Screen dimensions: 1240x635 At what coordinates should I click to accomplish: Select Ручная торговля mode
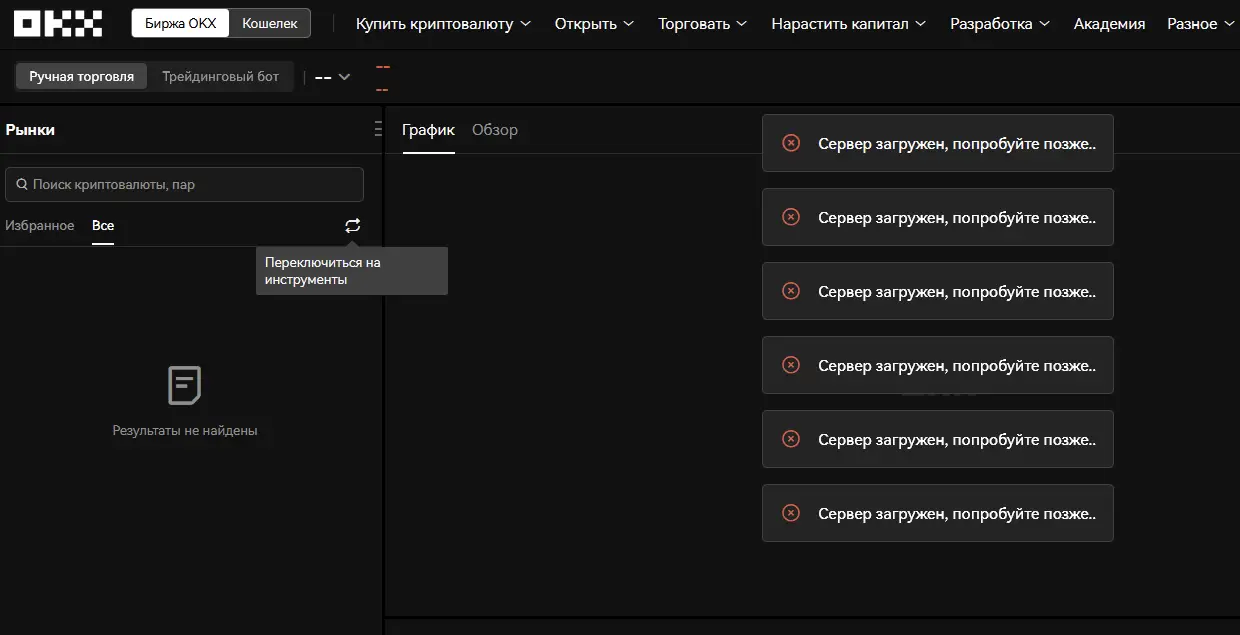point(81,76)
